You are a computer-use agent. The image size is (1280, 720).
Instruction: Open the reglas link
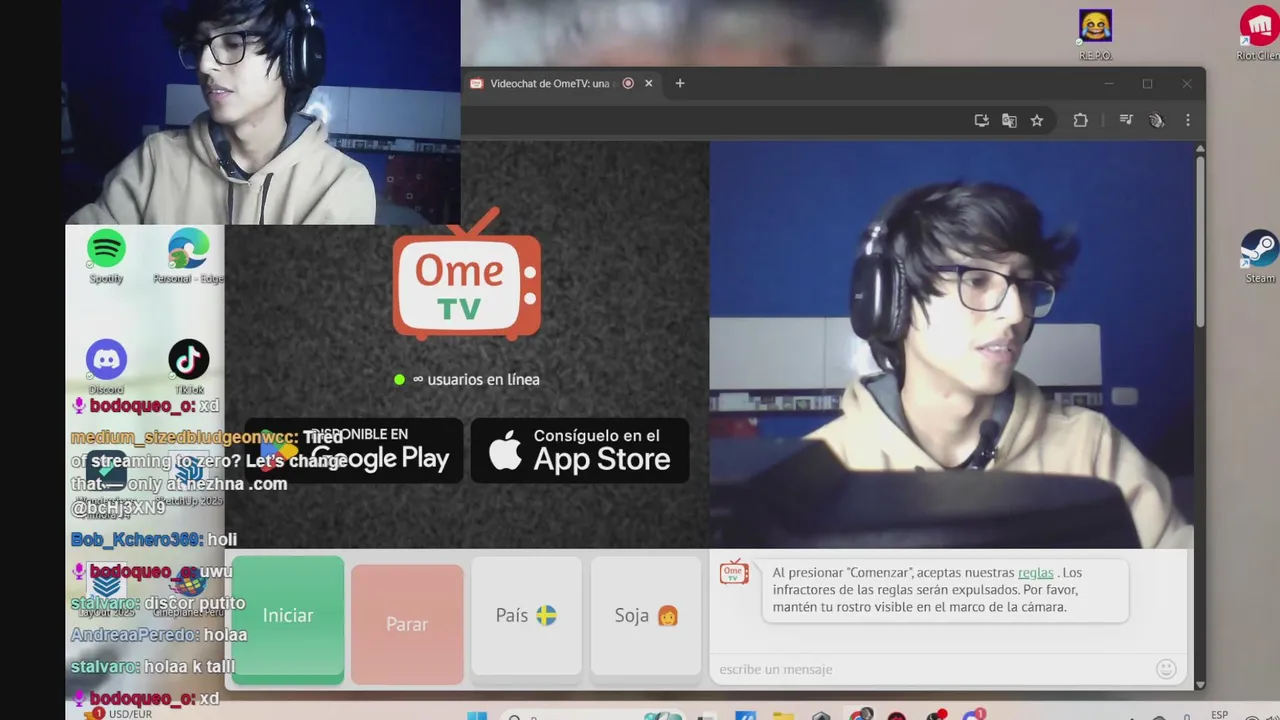tap(1035, 573)
